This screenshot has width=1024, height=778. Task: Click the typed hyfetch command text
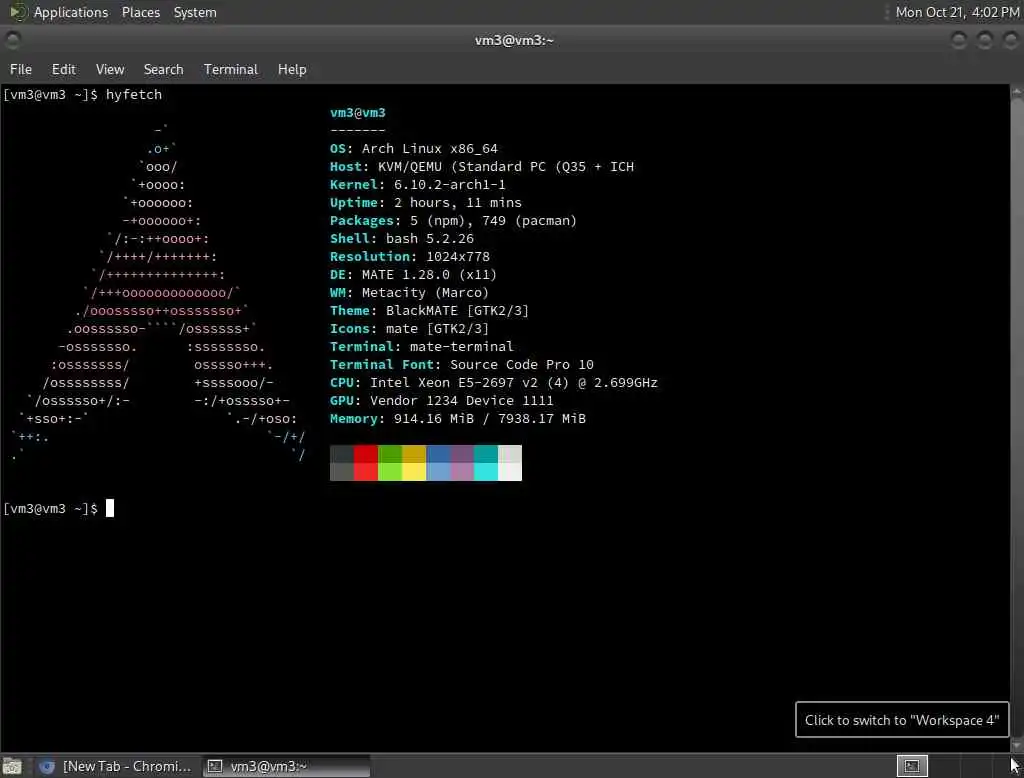134,95
